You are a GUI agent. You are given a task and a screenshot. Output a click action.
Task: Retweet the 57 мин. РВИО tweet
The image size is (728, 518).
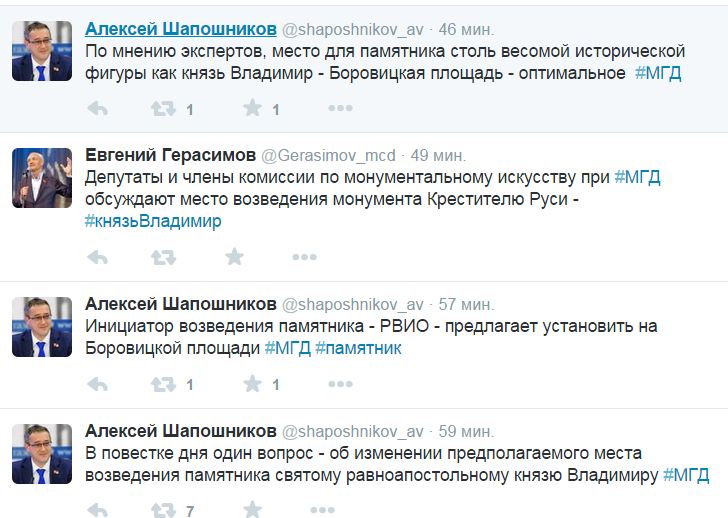(162, 384)
